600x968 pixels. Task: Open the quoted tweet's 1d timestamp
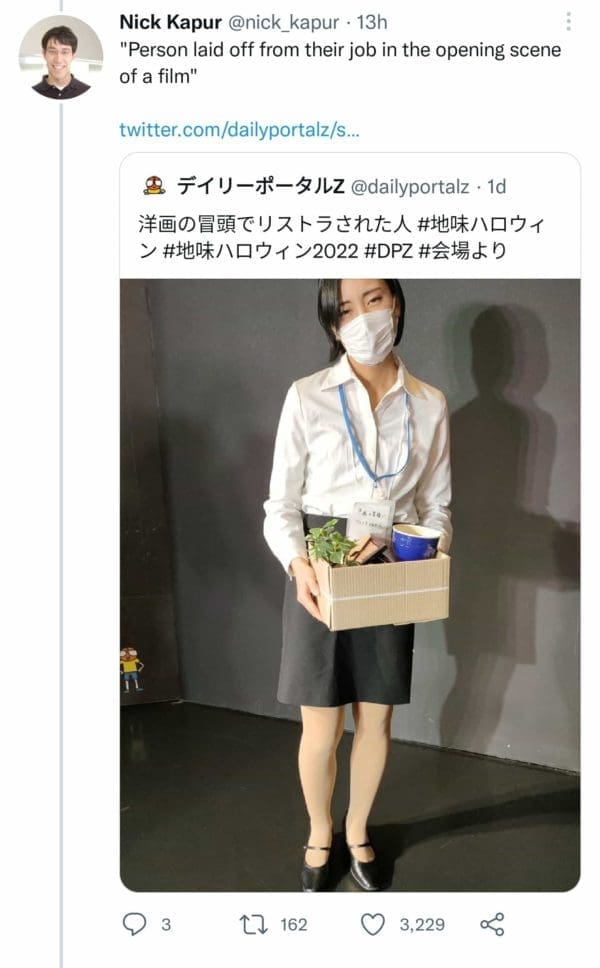click(x=496, y=186)
